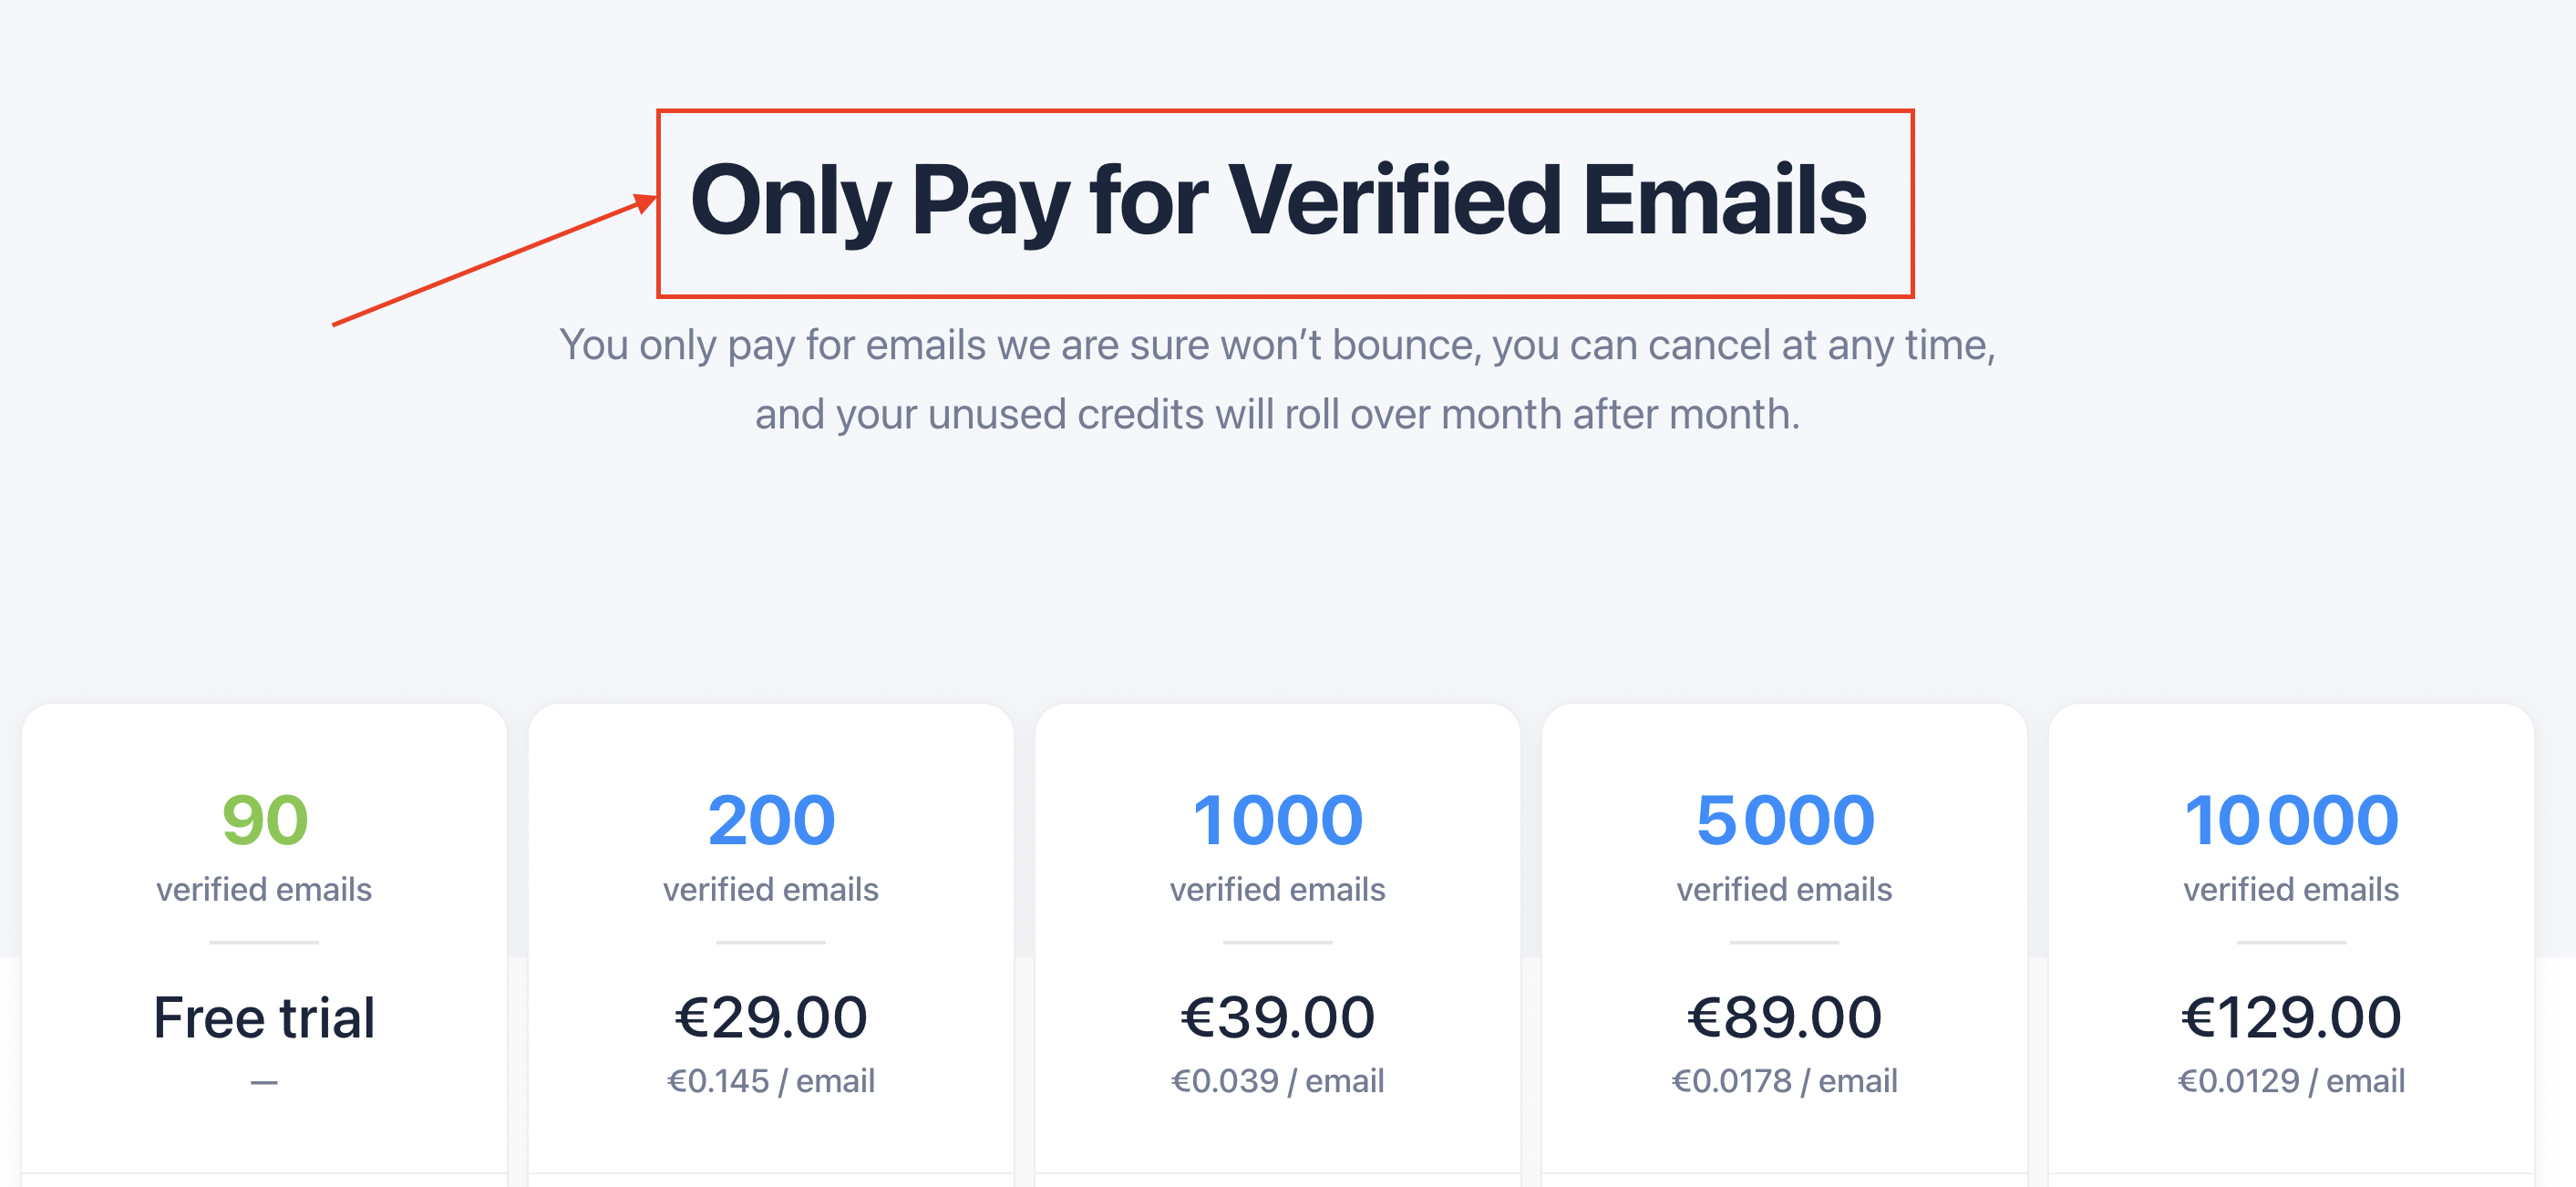The image size is (2576, 1187).
Task: Click the €39.00 price
Action: (x=1278, y=1018)
